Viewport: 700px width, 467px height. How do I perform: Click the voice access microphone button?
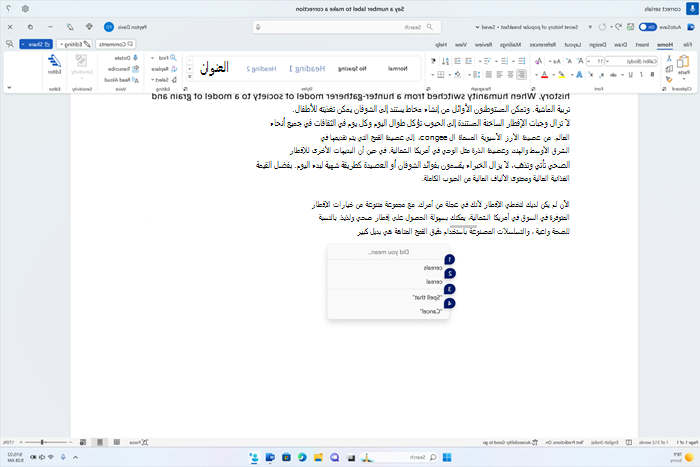pyautogui.click(x=692, y=8)
